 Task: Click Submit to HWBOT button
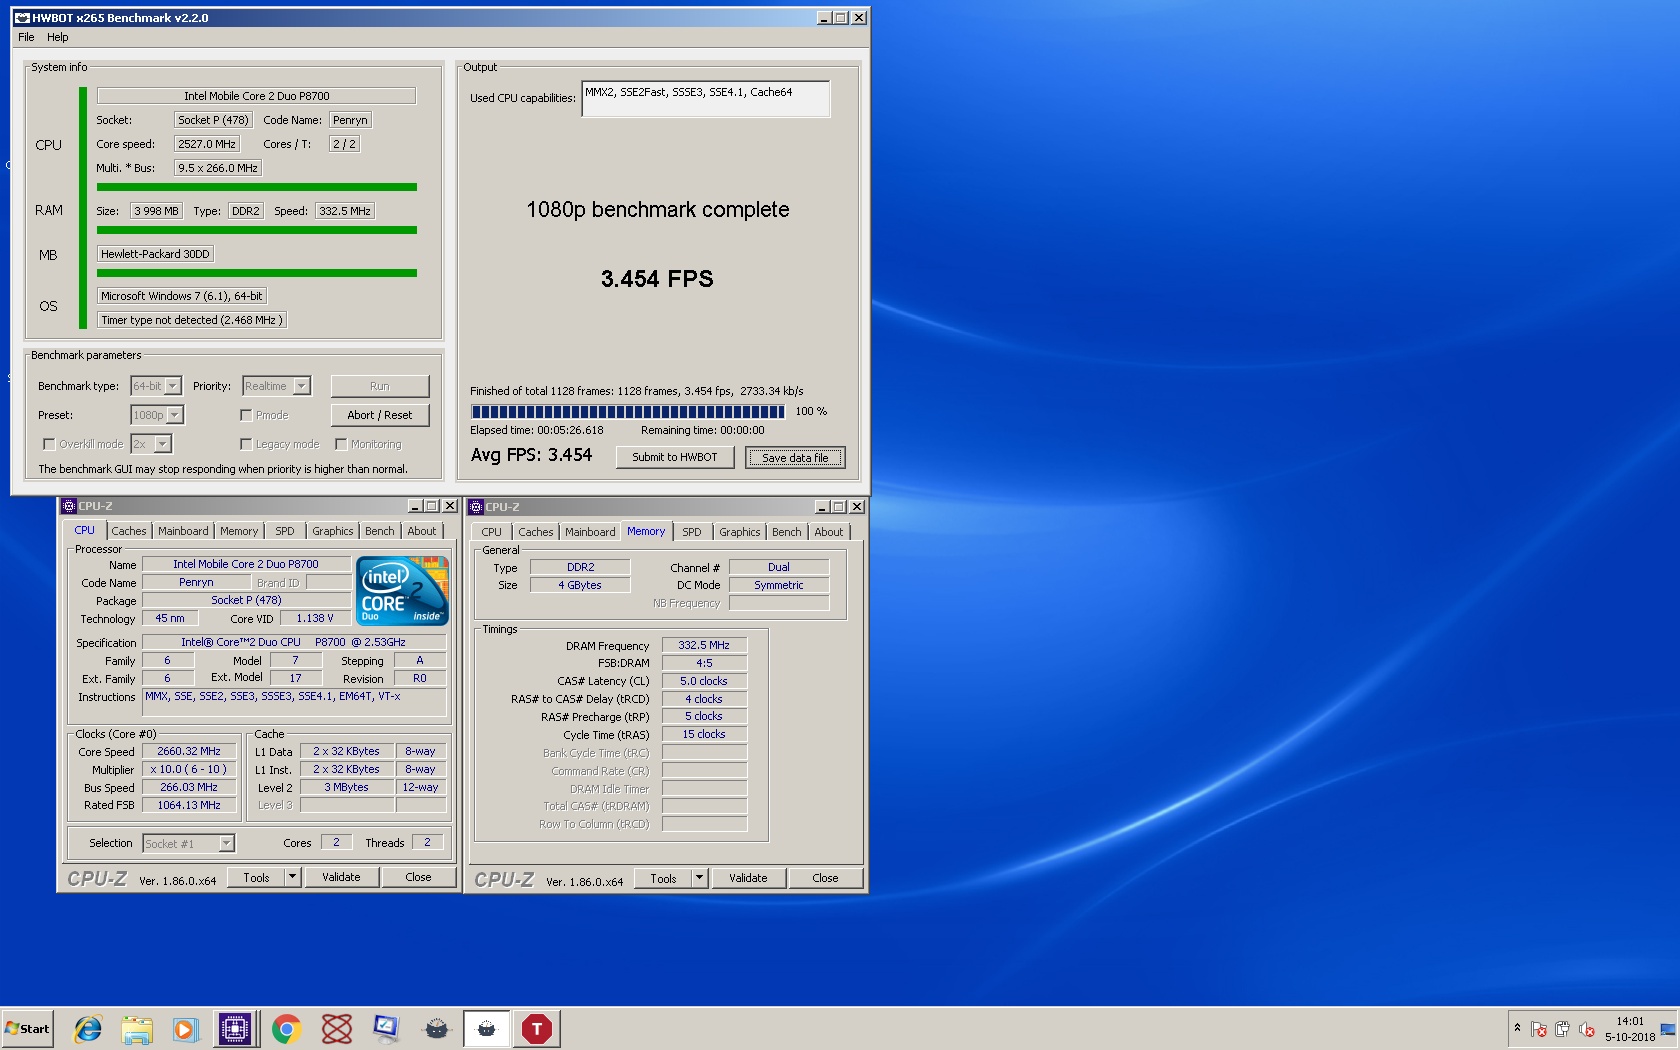675,457
